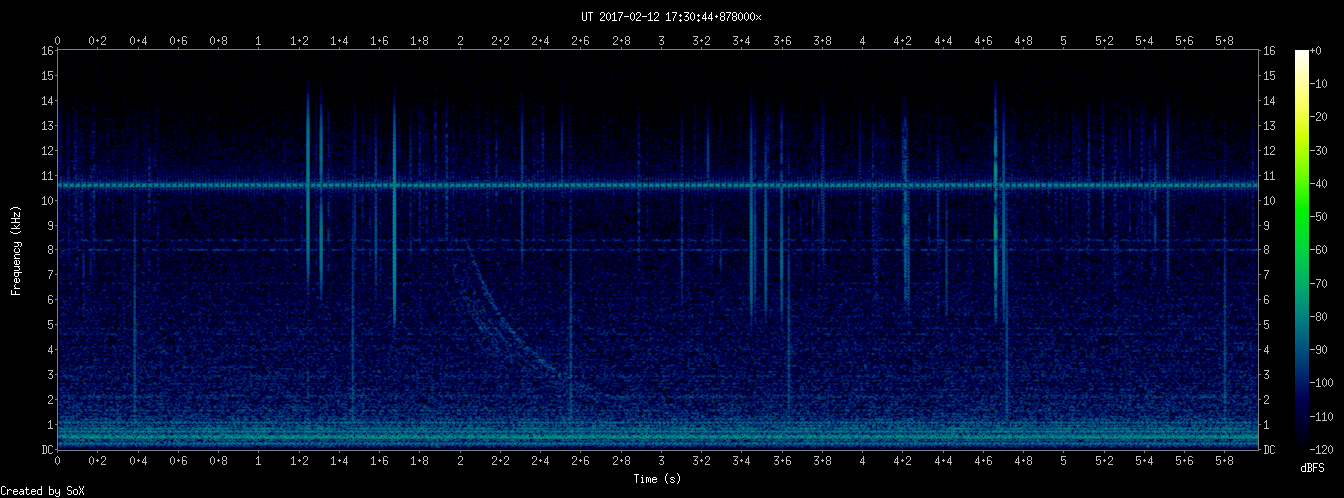Screen dimensions: 1344x498
Task: Click the 8 kHz tick on the right axis
Action: click(1267, 250)
